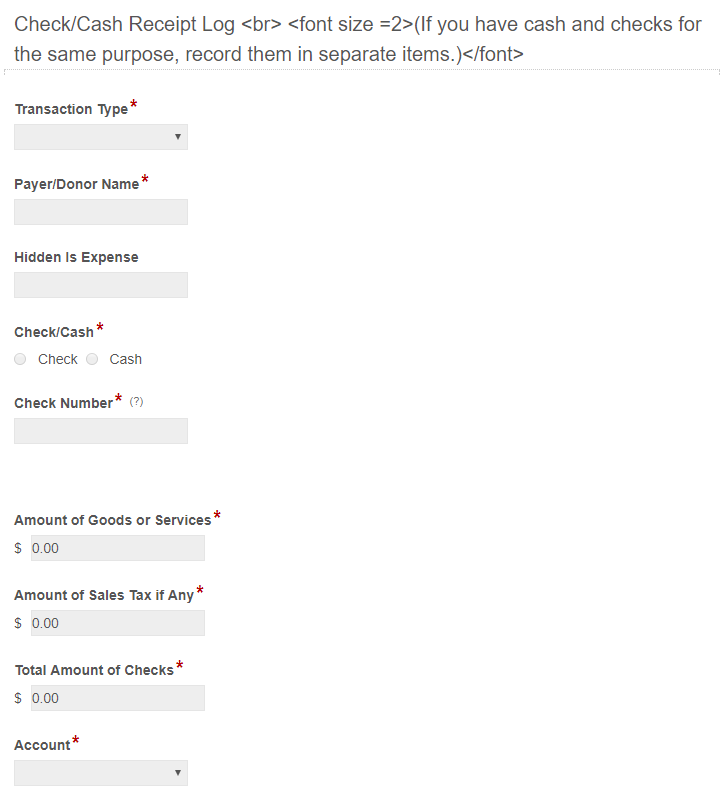Click into the Check Number field
Image resolution: width=722 pixels, height=803 pixels.
click(x=101, y=431)
